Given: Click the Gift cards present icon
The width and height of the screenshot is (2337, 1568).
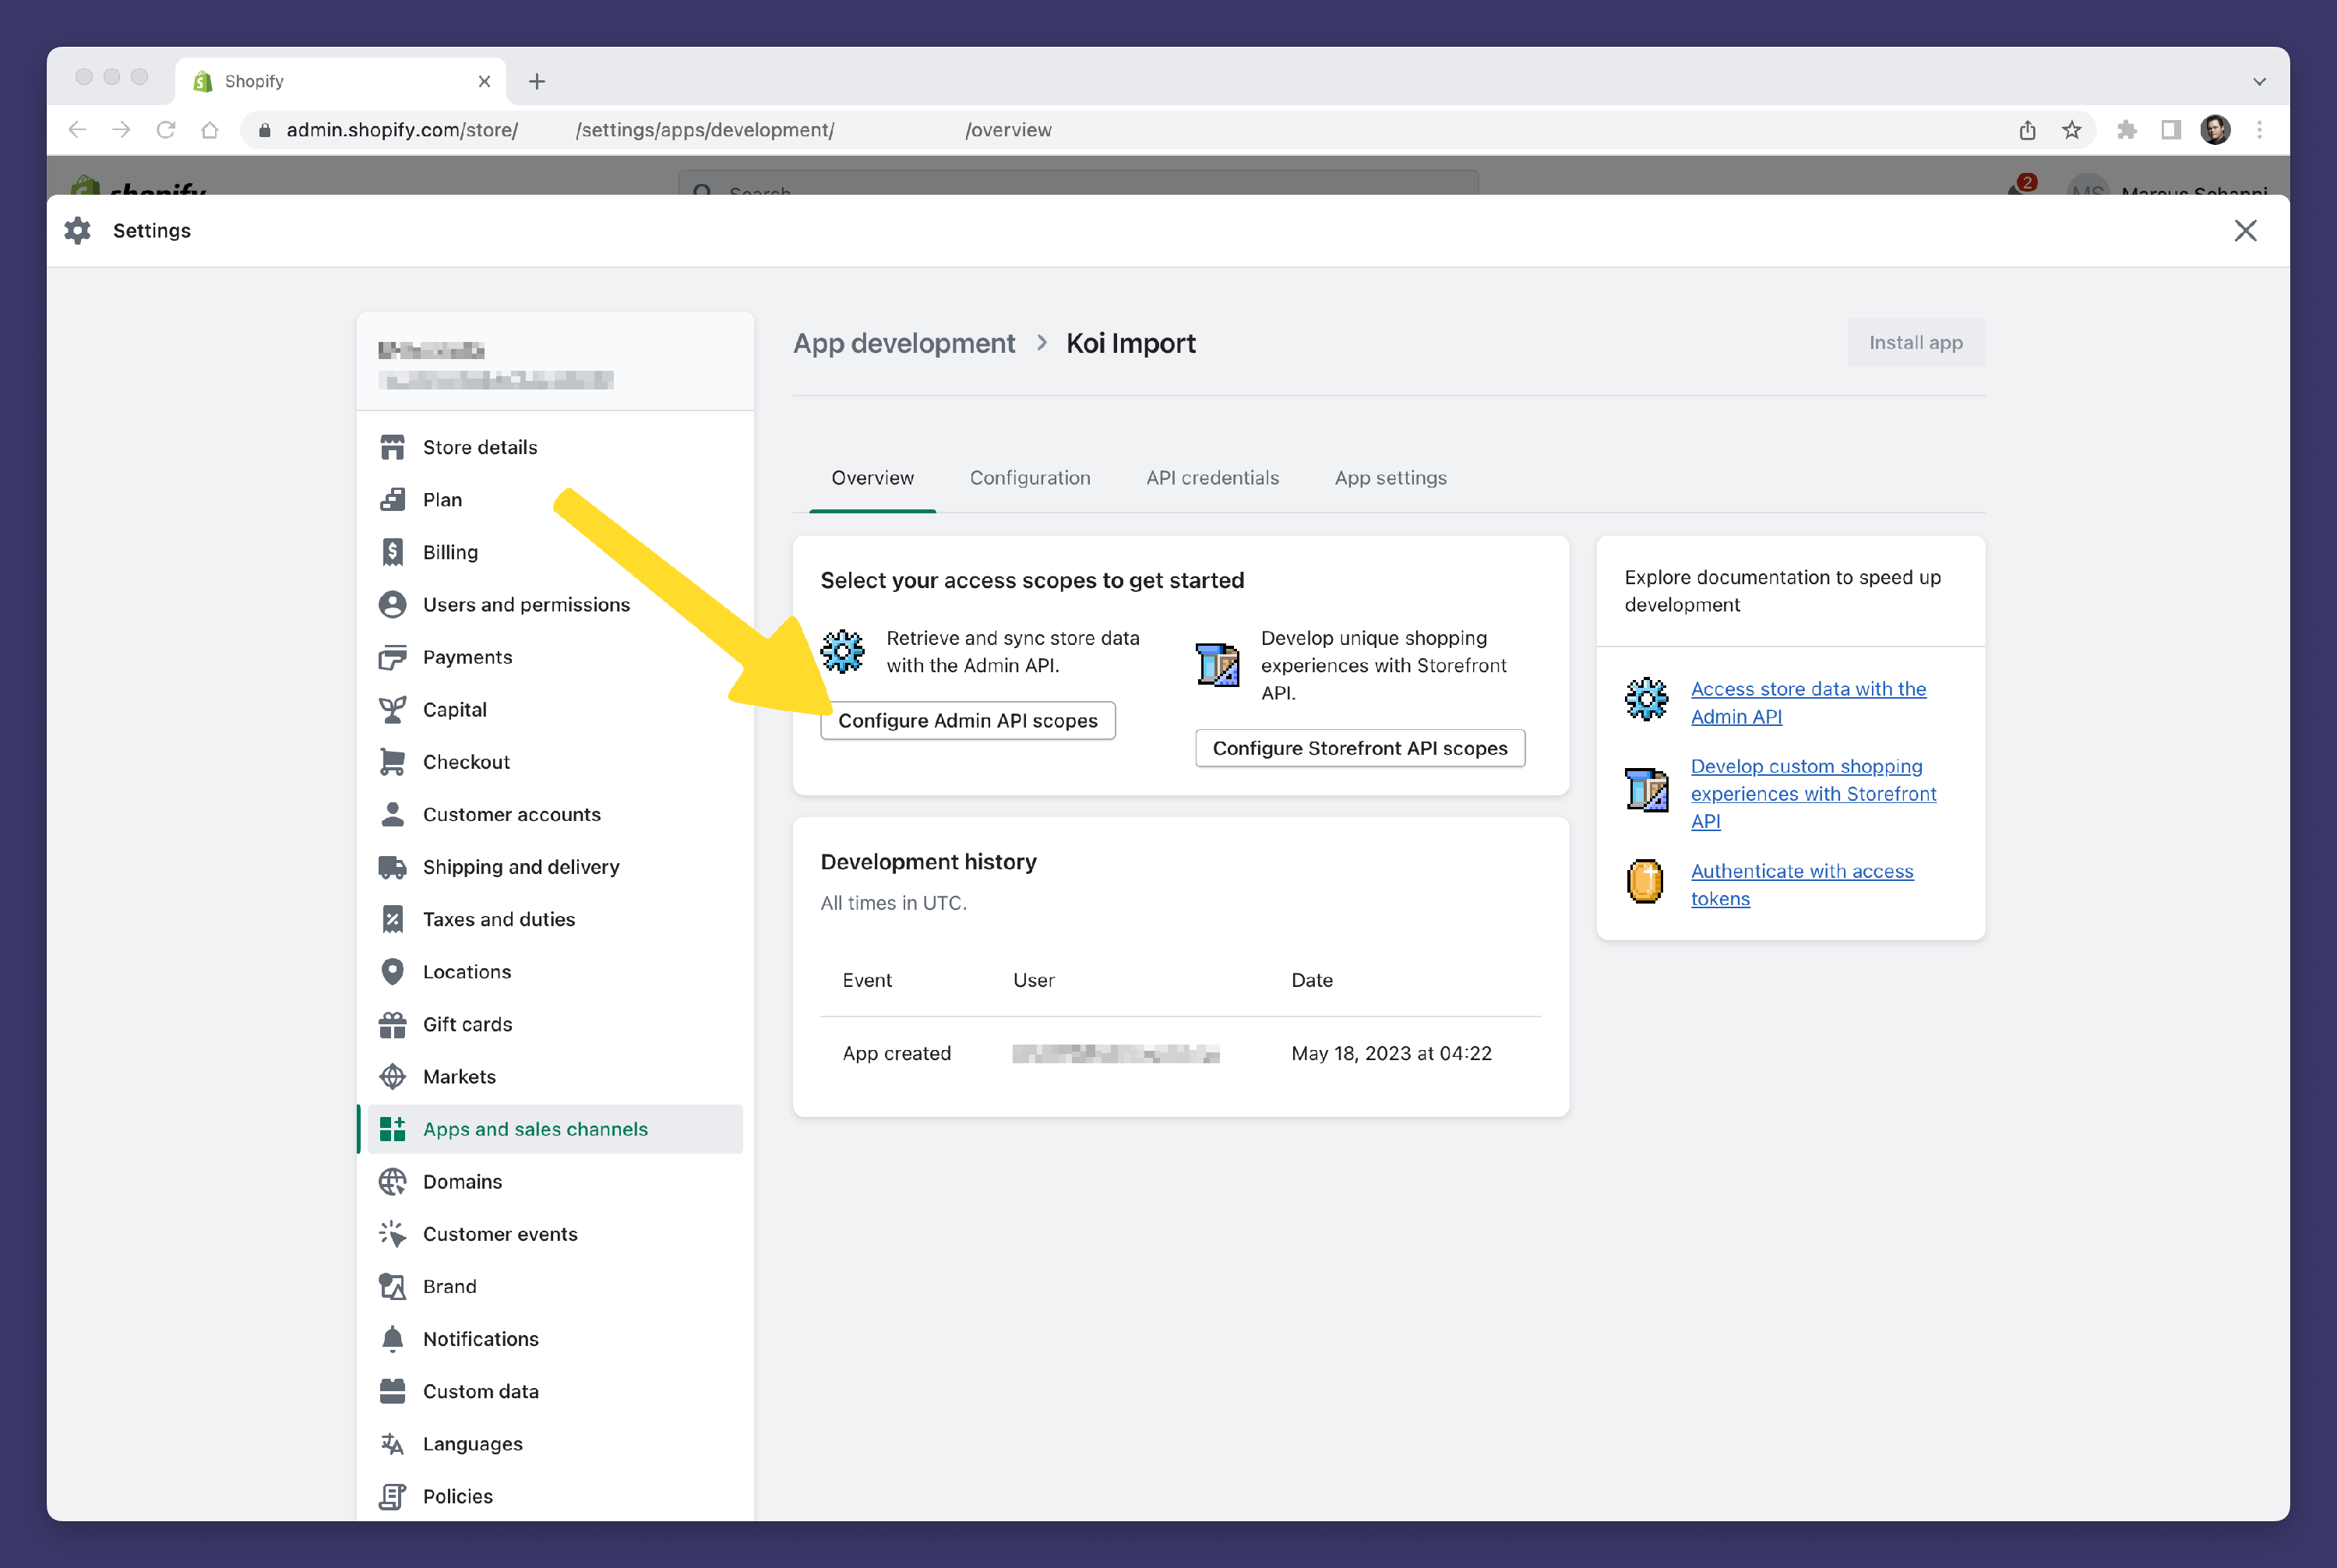Looking at the screenshot, I should click(392, 1024).
